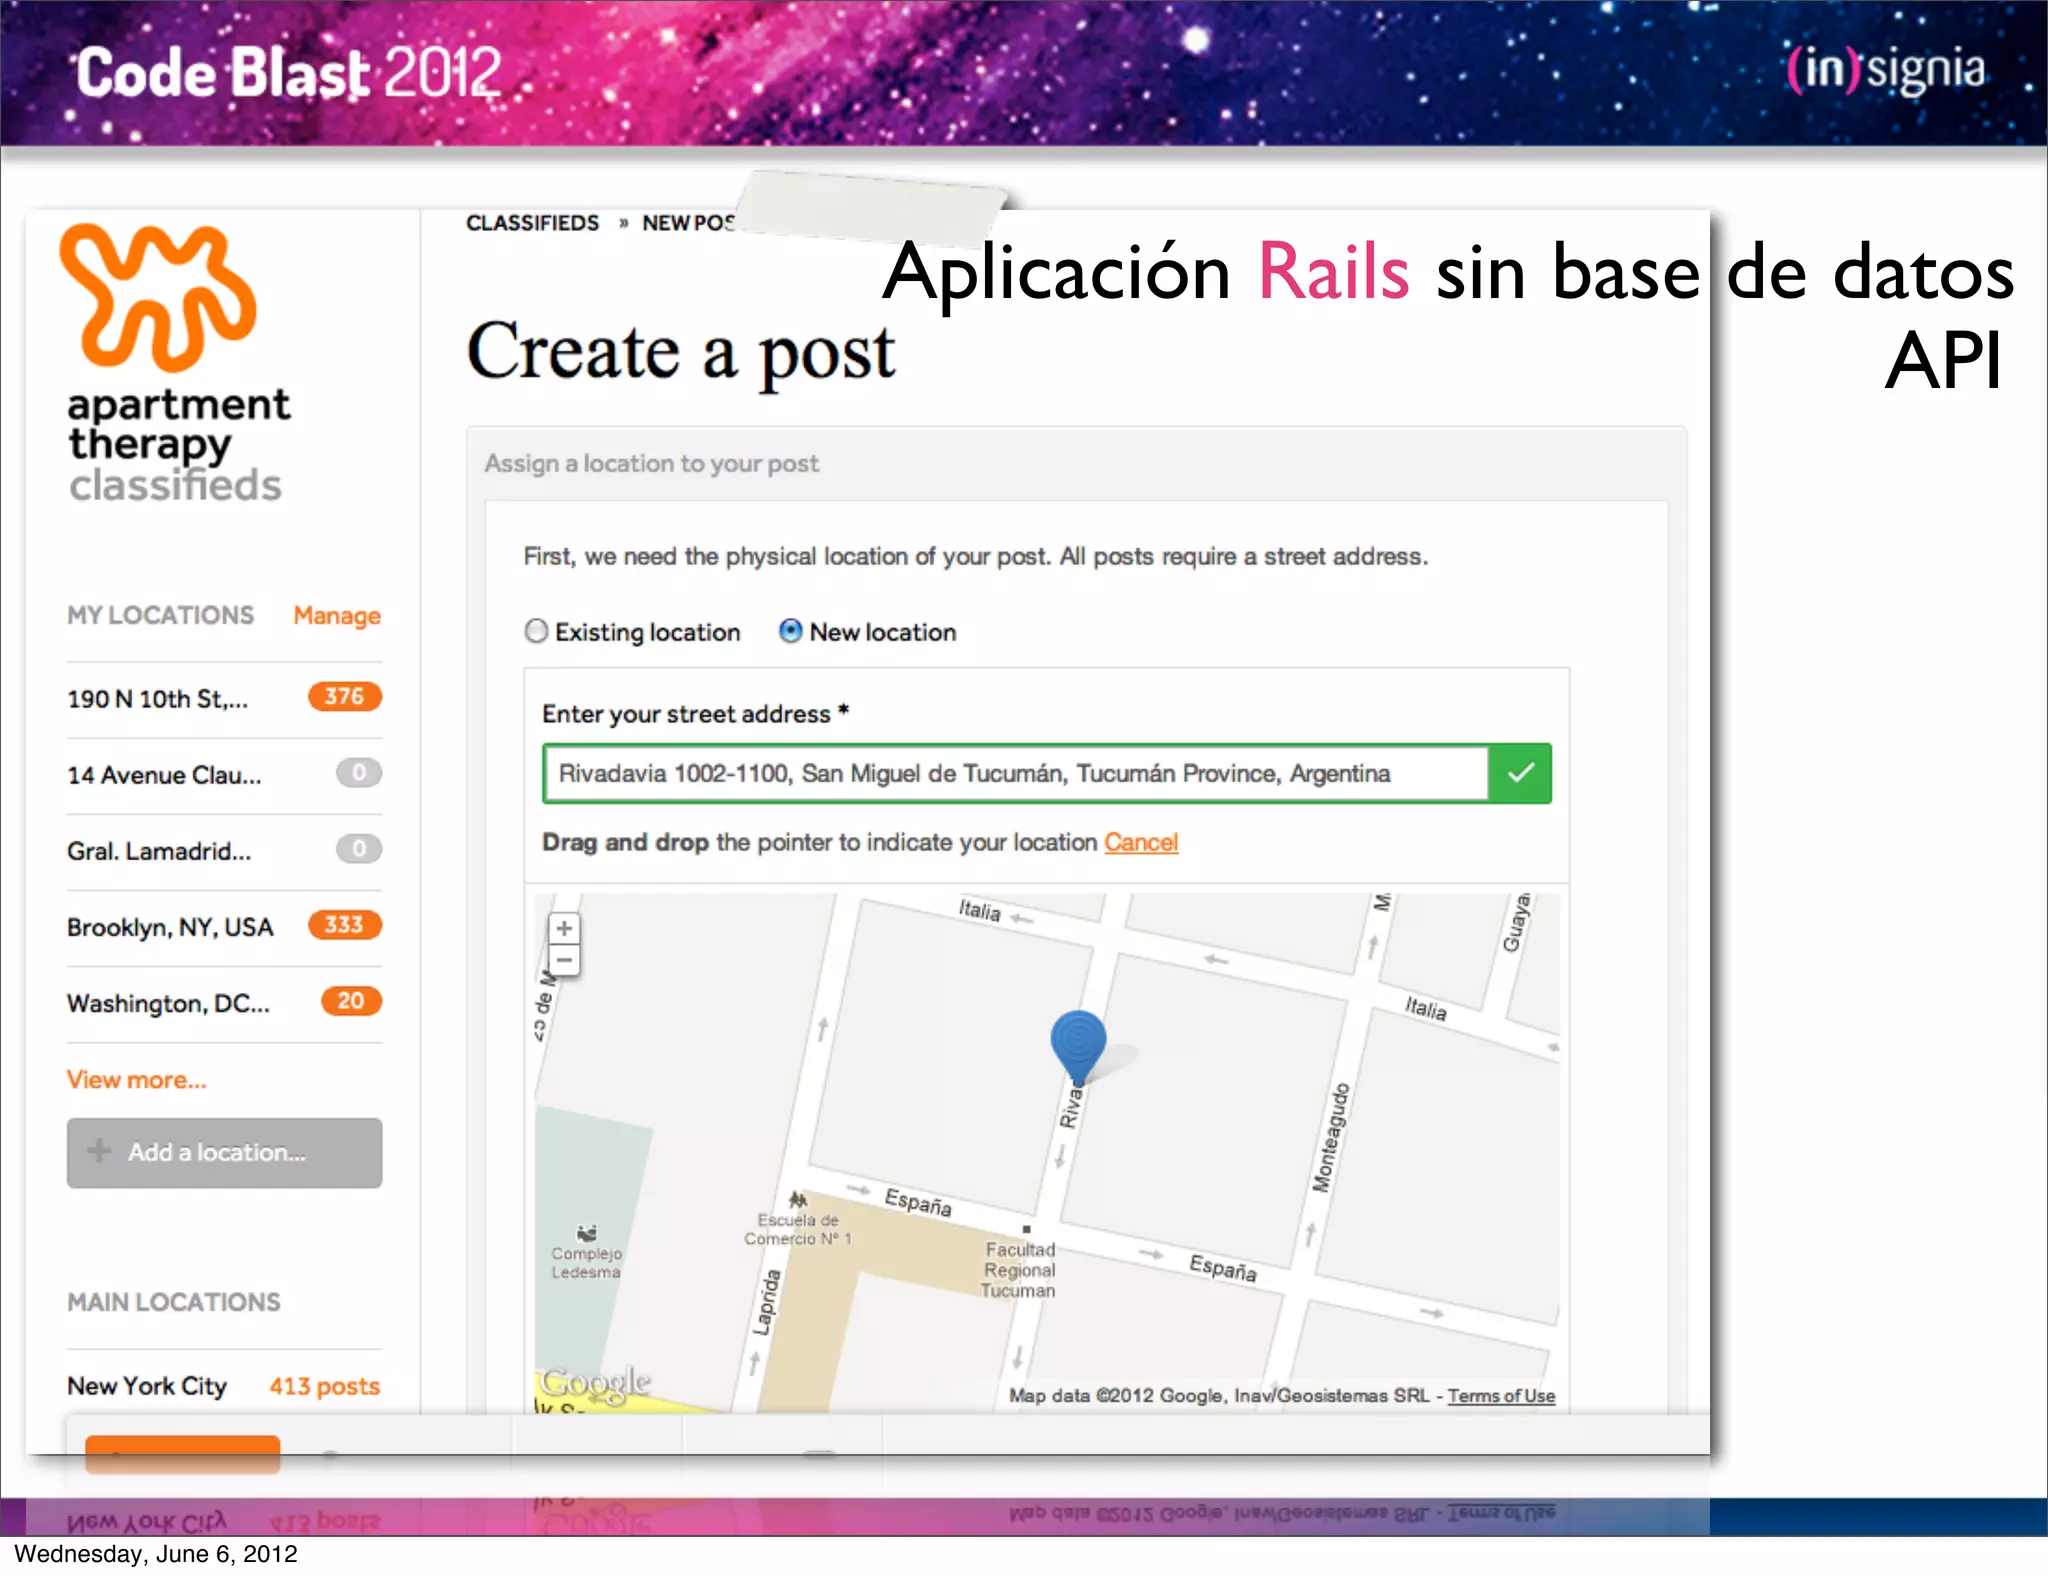This screenshot has width=2048, height=1576.
Task: Click the 376 posts count badge
Action: (344, 696)
